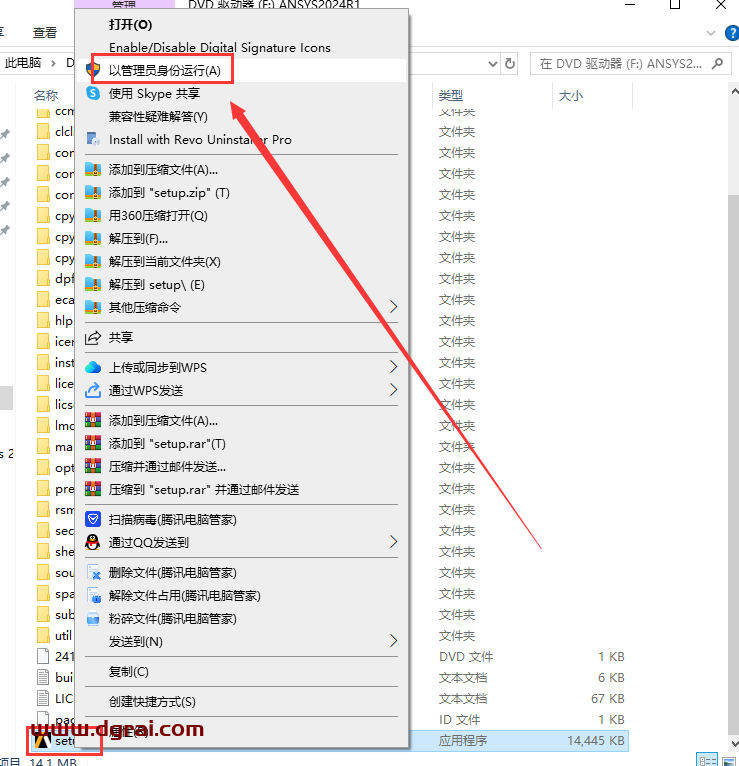Switch to details view icon
The image size is (739, 766).
[x=707, y=761]
